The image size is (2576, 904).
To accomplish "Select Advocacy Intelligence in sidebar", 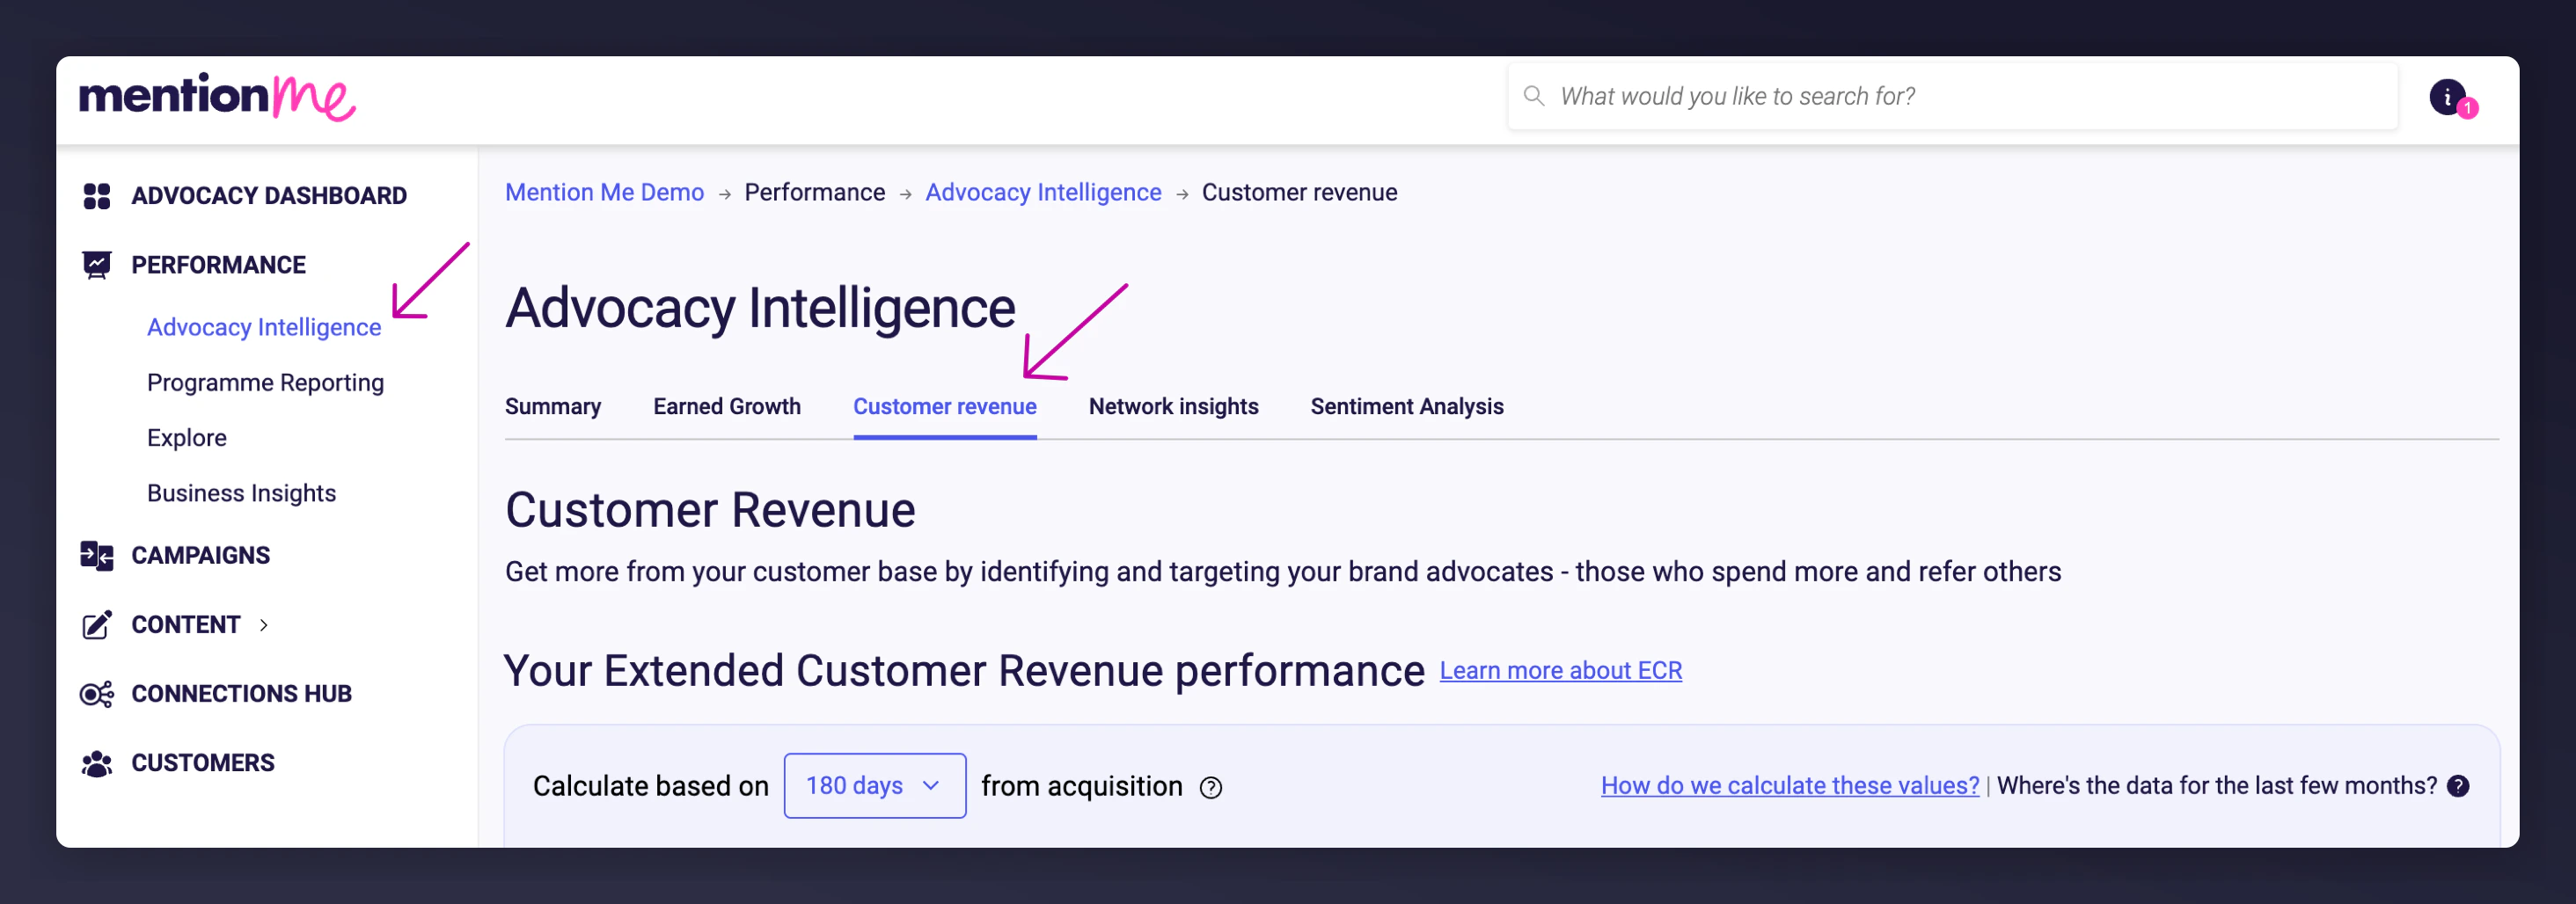I will (264, 328).
